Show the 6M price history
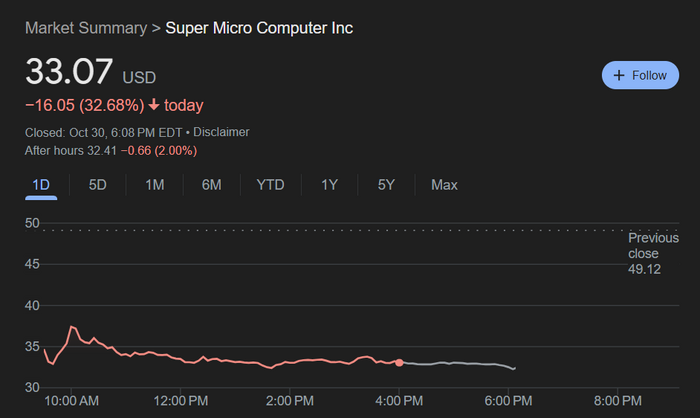Image resolution: width=700 pixels, height=418 pixels. coord(211,185)
